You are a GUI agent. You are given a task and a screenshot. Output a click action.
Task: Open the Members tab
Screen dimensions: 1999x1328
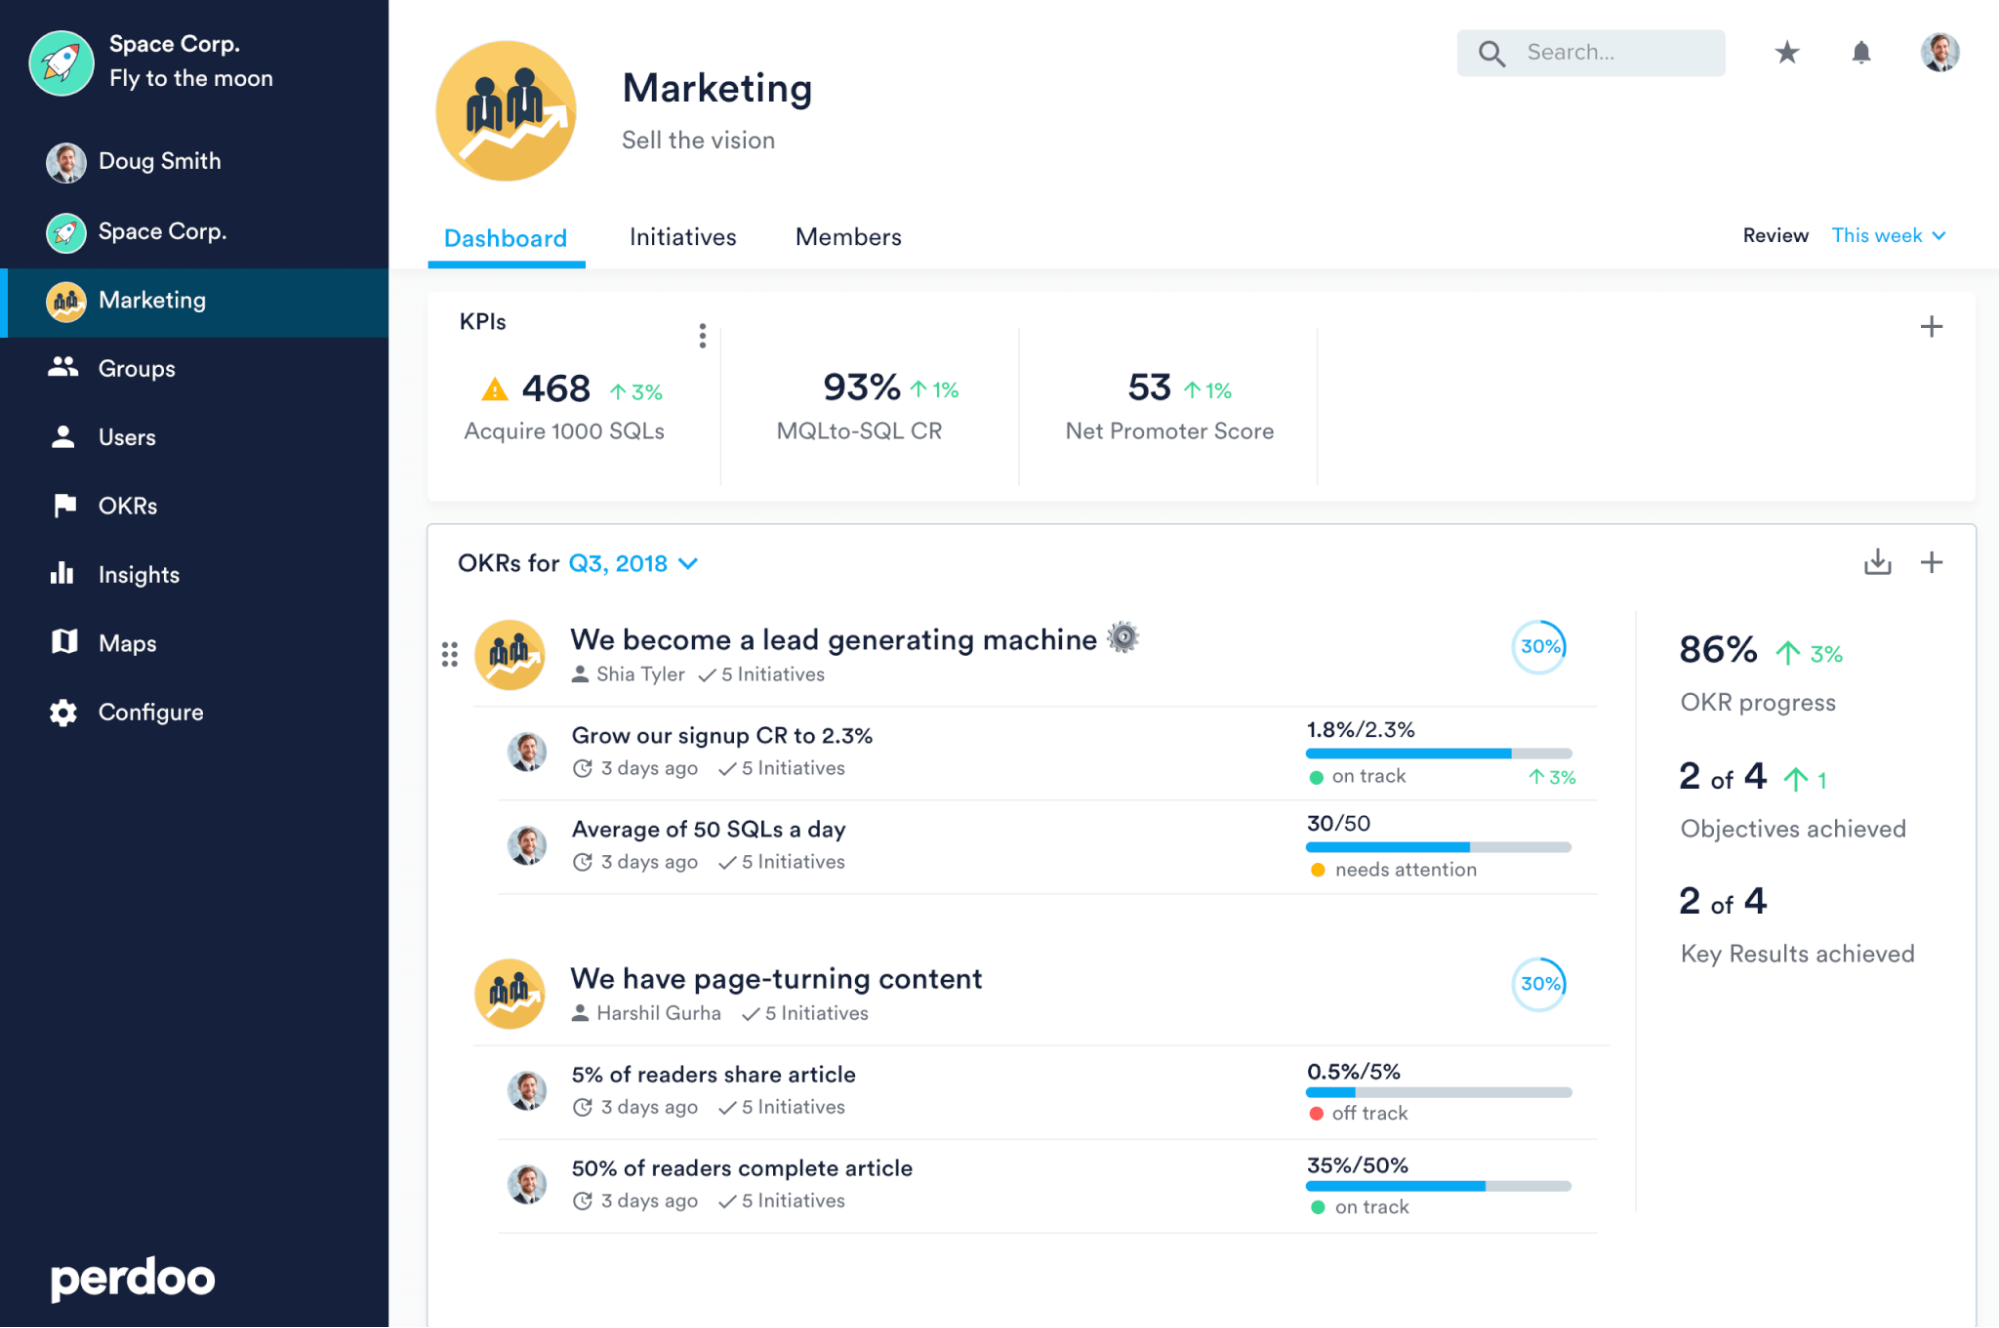(847, 236)
